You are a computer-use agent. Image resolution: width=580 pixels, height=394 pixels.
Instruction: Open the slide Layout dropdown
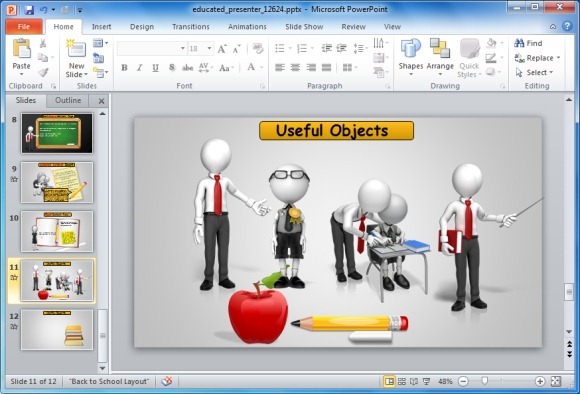(100, 43)
